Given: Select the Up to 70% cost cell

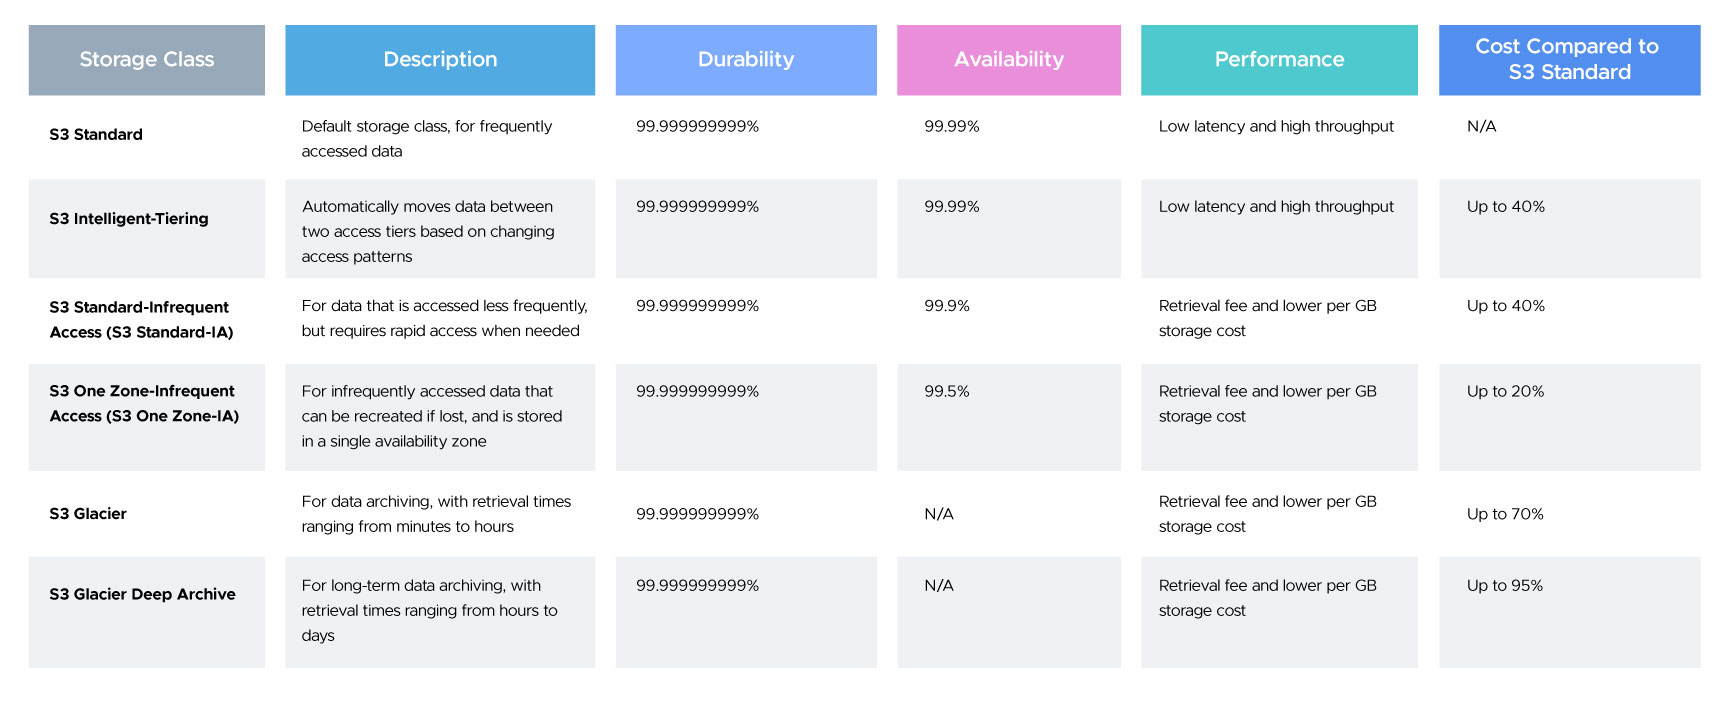Looking at the screenshot, I should (x=1505, y=514).
